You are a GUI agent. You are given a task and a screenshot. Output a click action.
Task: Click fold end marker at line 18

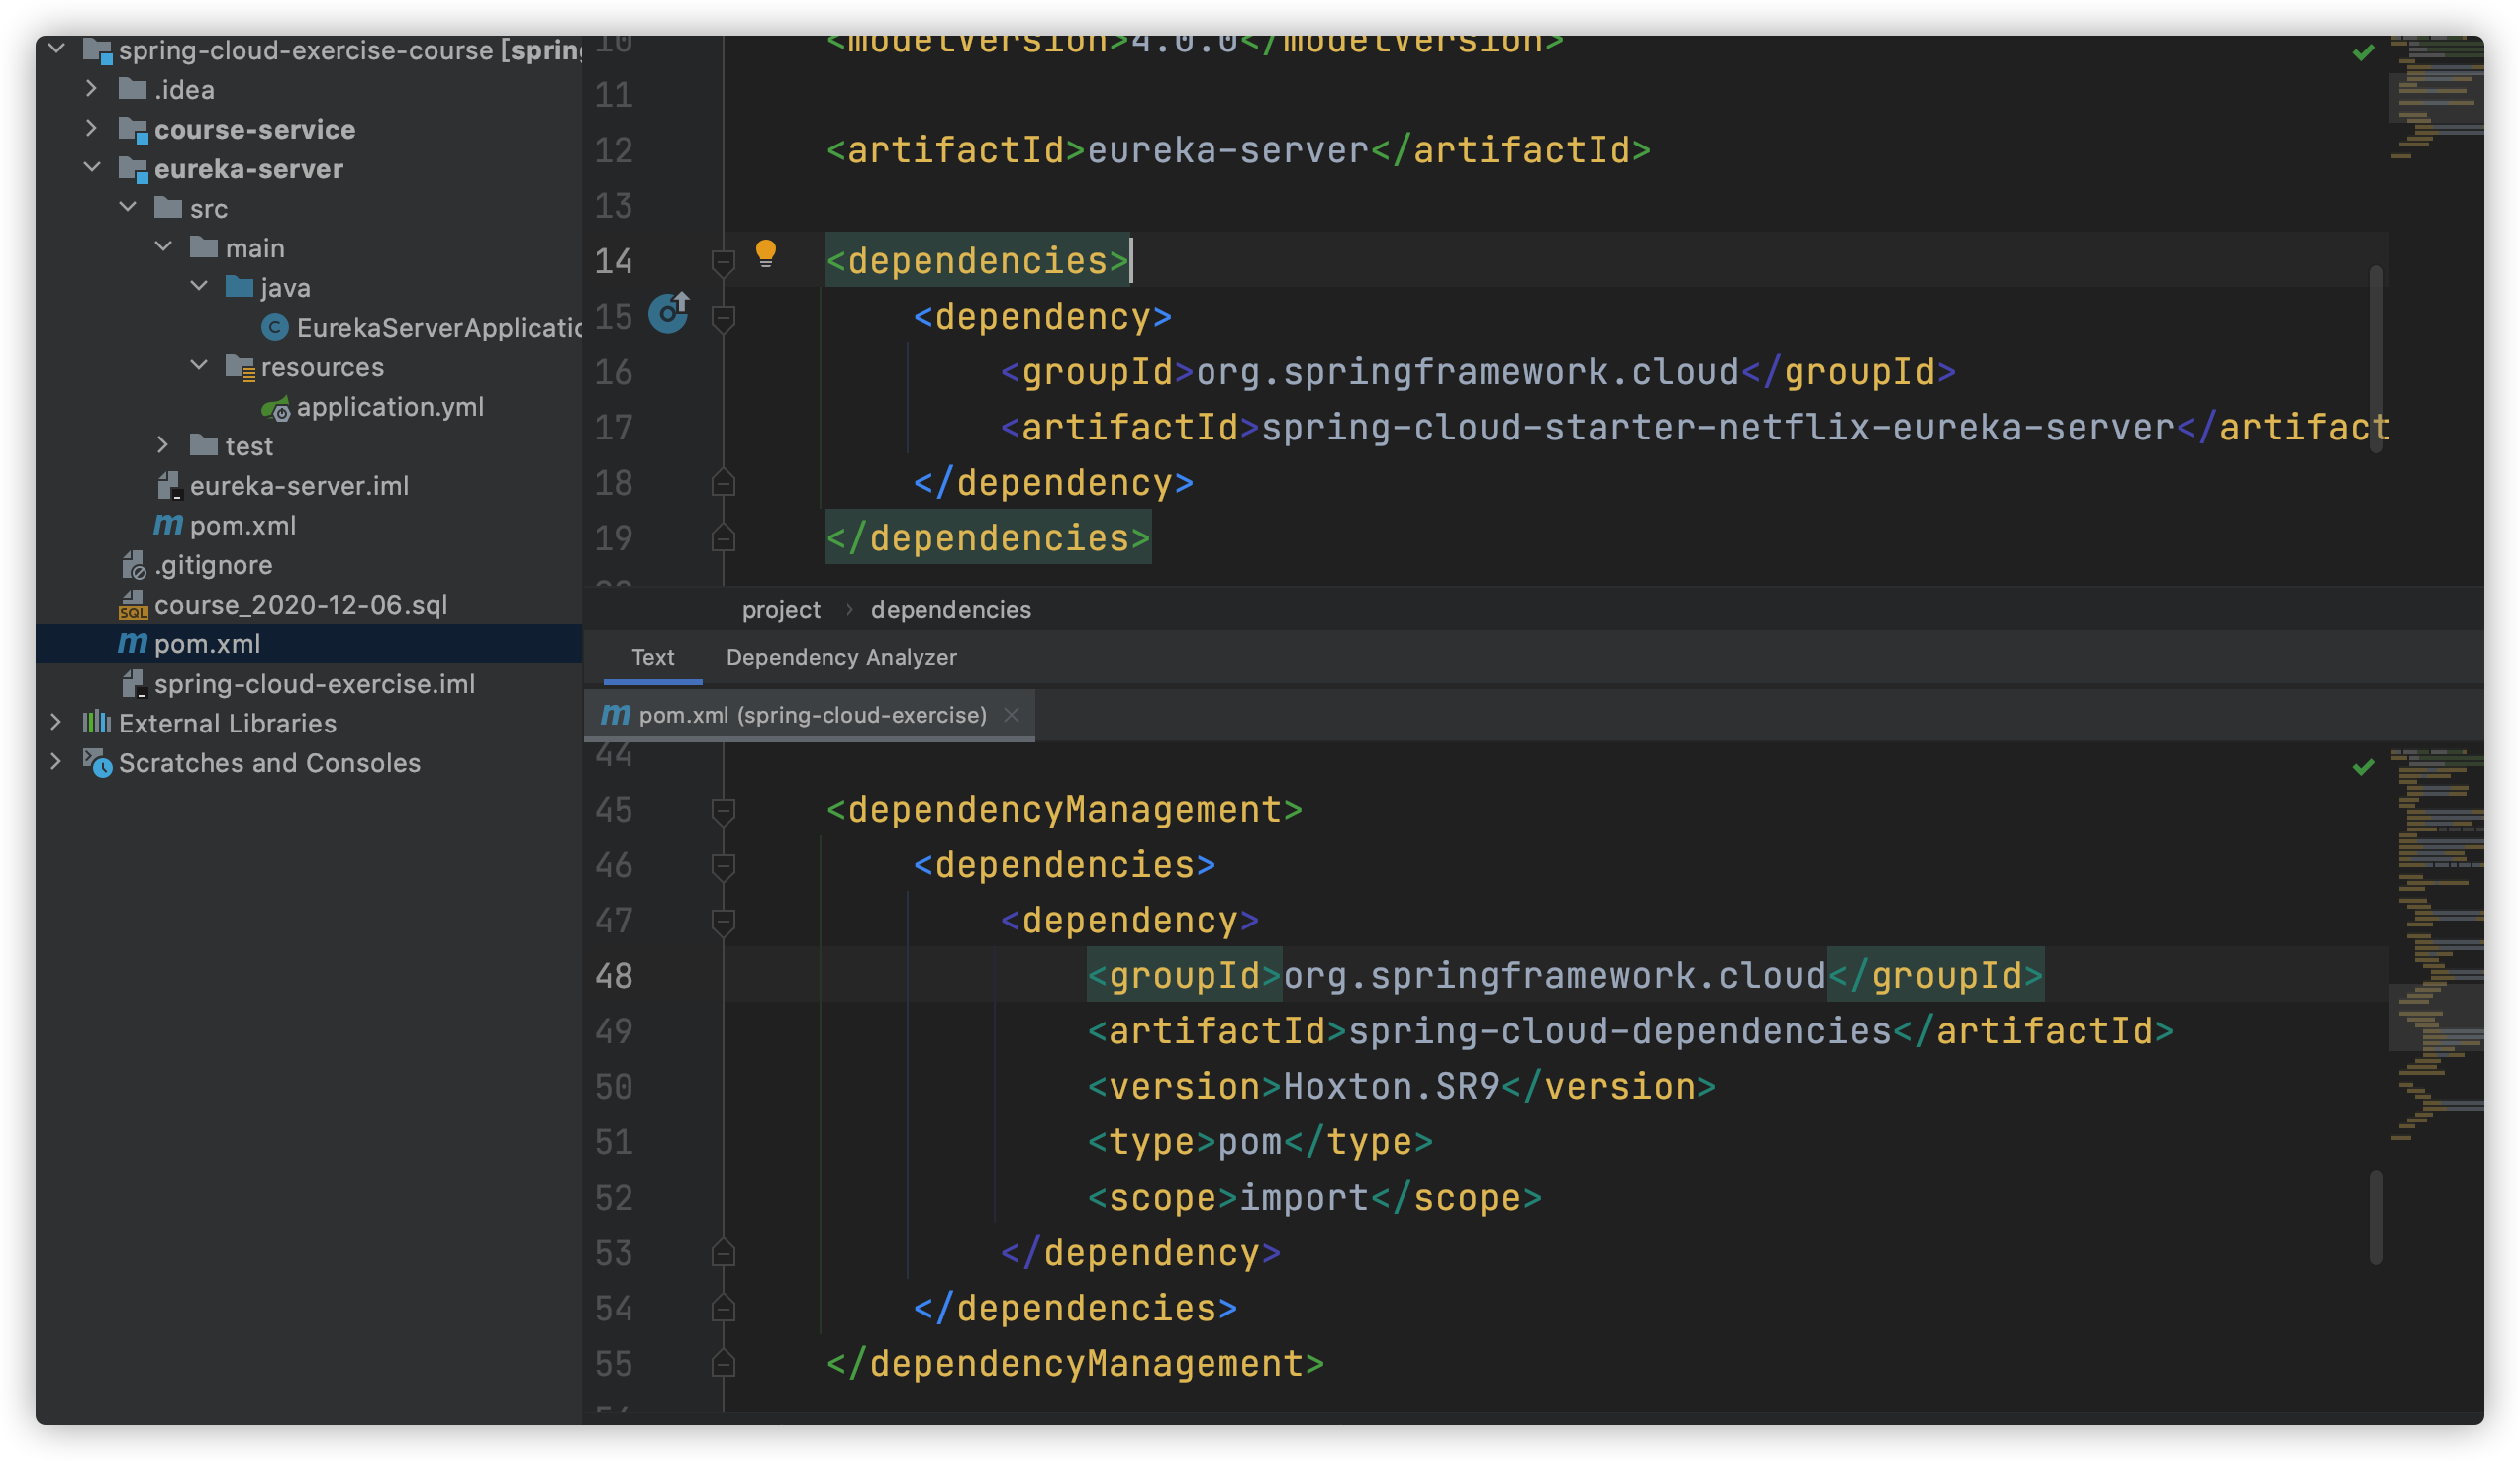point(723,483)
